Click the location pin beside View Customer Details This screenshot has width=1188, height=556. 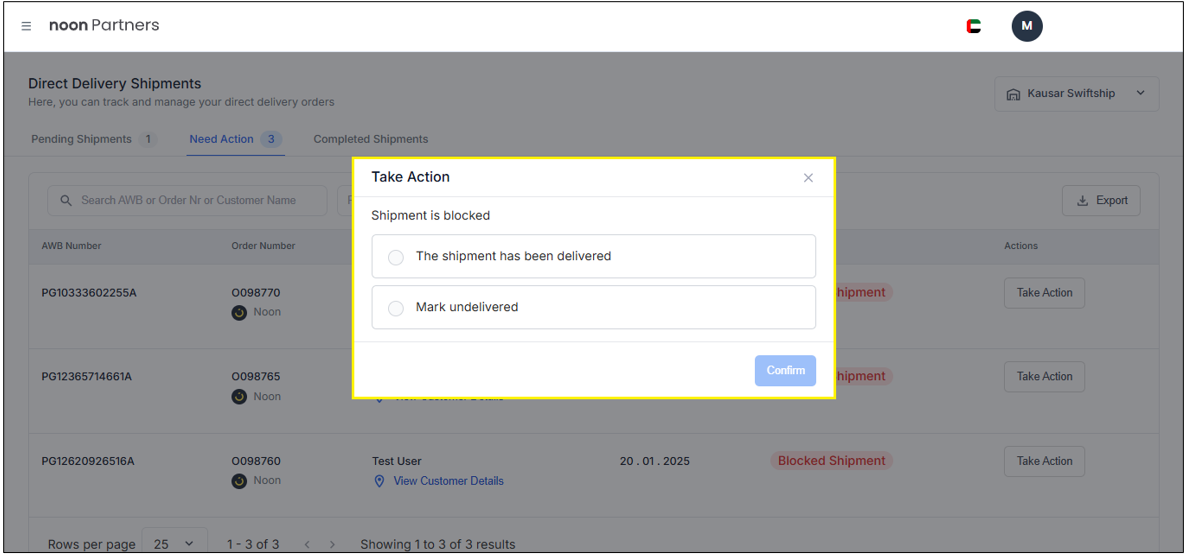(379, 481)
